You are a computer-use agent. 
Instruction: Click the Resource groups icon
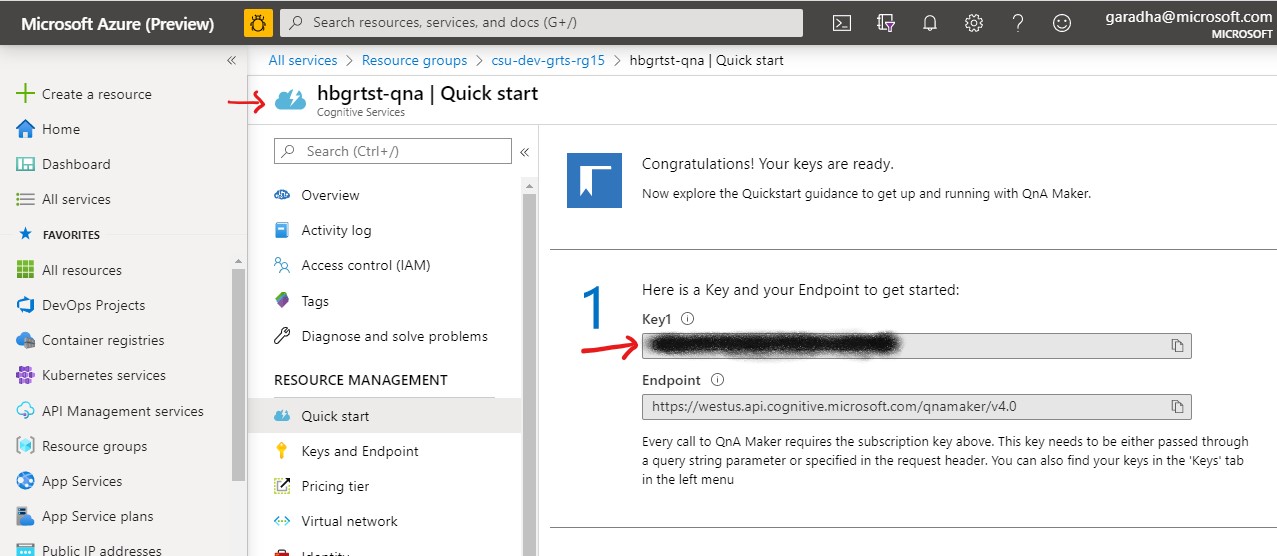point(26,446)
